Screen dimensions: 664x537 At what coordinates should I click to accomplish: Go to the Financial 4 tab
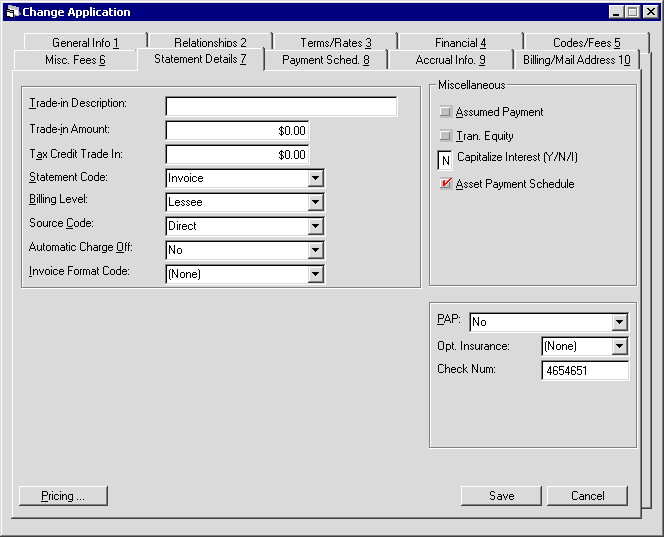460,42
